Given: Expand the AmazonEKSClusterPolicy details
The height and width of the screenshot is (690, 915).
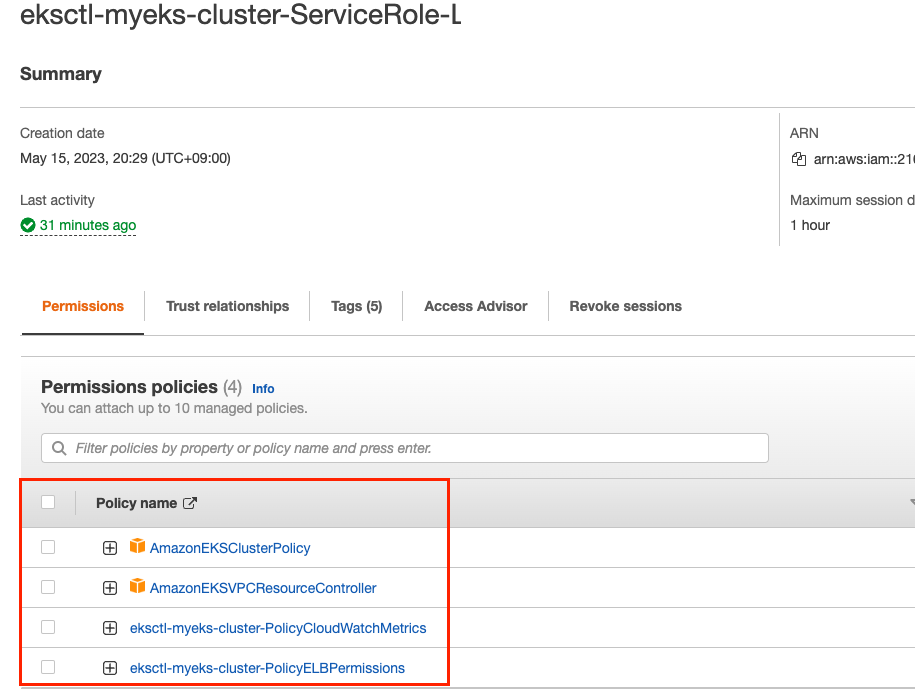Looking at the screenshot, I should click(110, 548).
